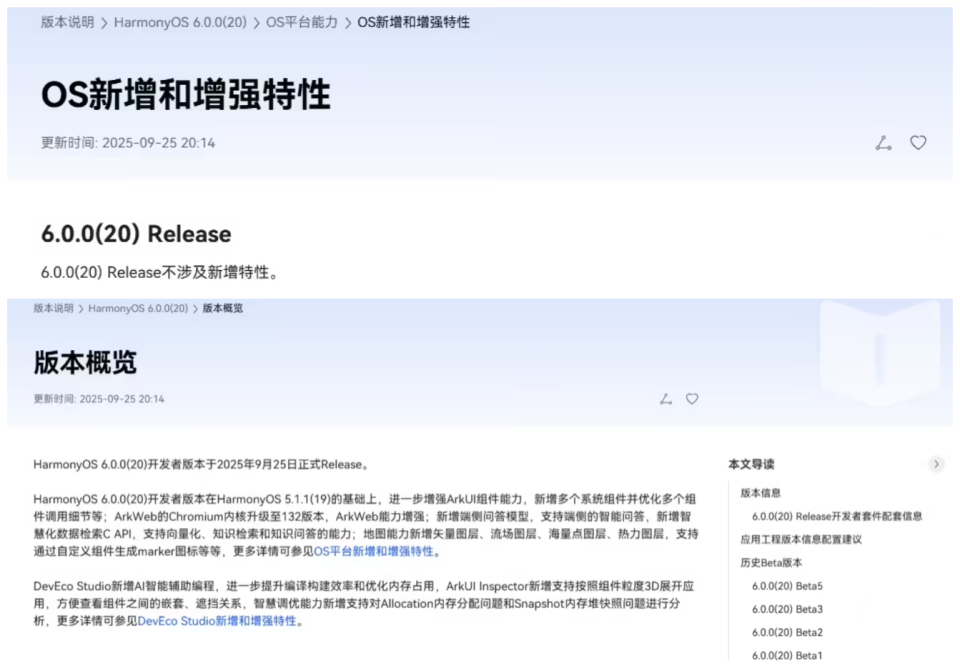Navigate to 应用工程版本信息配置建议 section
The width and height of the screenshot is (960, 668).
click(x=801, y=539)
